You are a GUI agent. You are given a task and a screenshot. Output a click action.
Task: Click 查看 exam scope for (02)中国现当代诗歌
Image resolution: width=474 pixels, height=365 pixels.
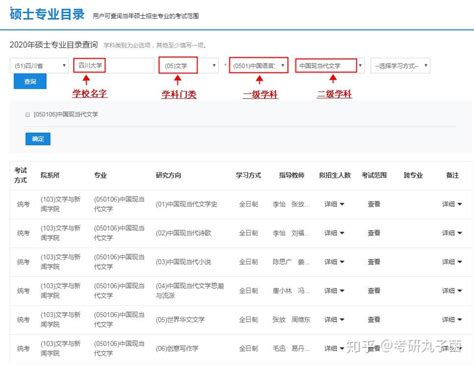[x=374, y=233]
